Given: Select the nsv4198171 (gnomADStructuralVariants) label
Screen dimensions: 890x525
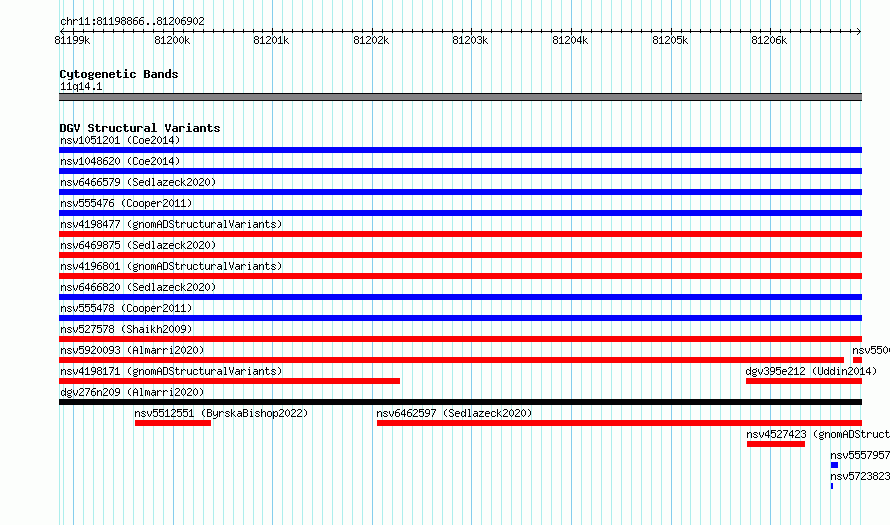Looking at the screenshot, I should tap(171, 371).
